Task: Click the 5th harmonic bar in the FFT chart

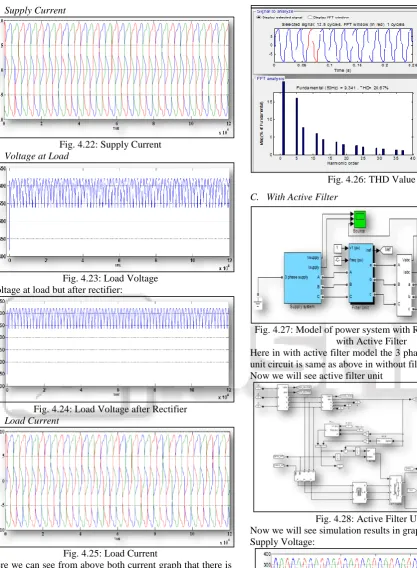Action: (297, 126)
